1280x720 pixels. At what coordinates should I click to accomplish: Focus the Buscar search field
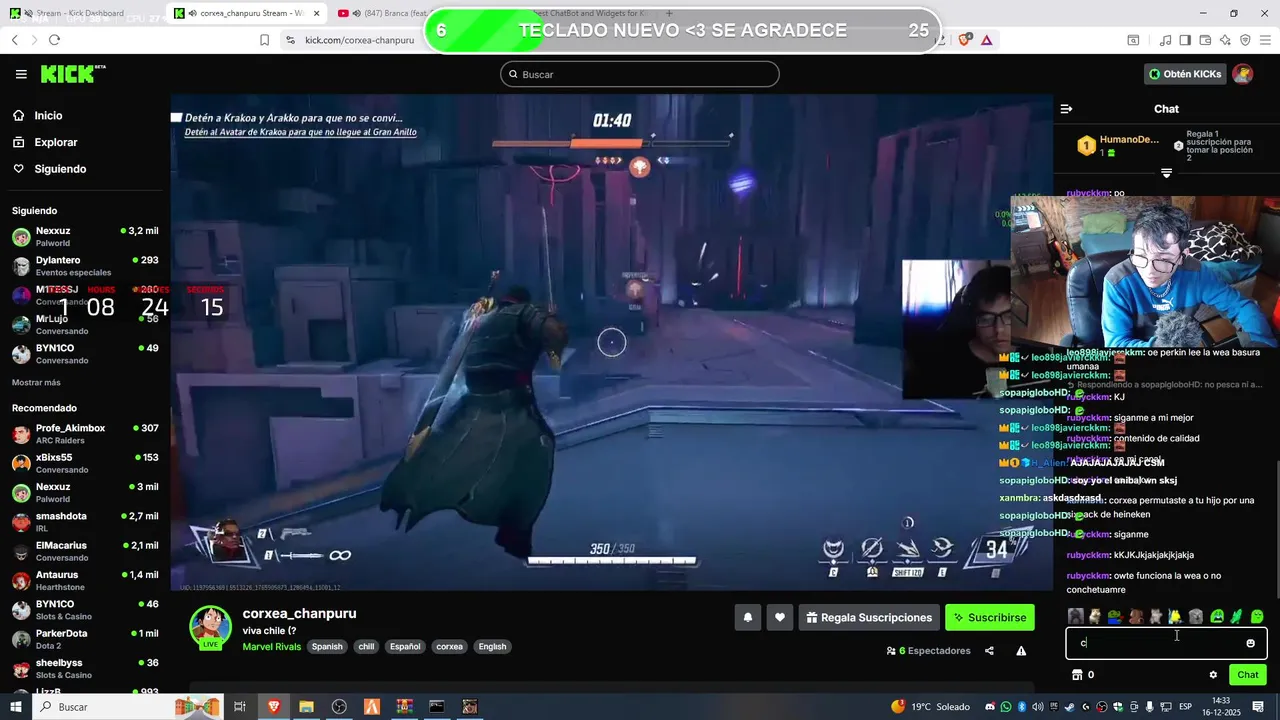pos(639,74)
